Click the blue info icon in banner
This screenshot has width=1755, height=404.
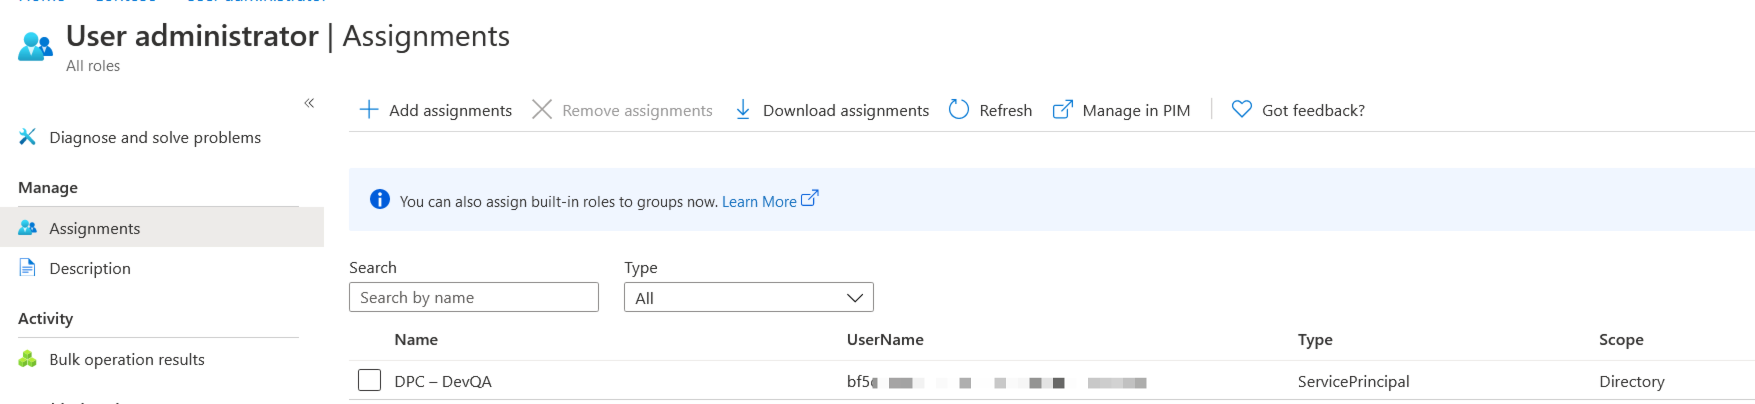tap(380, 200)
